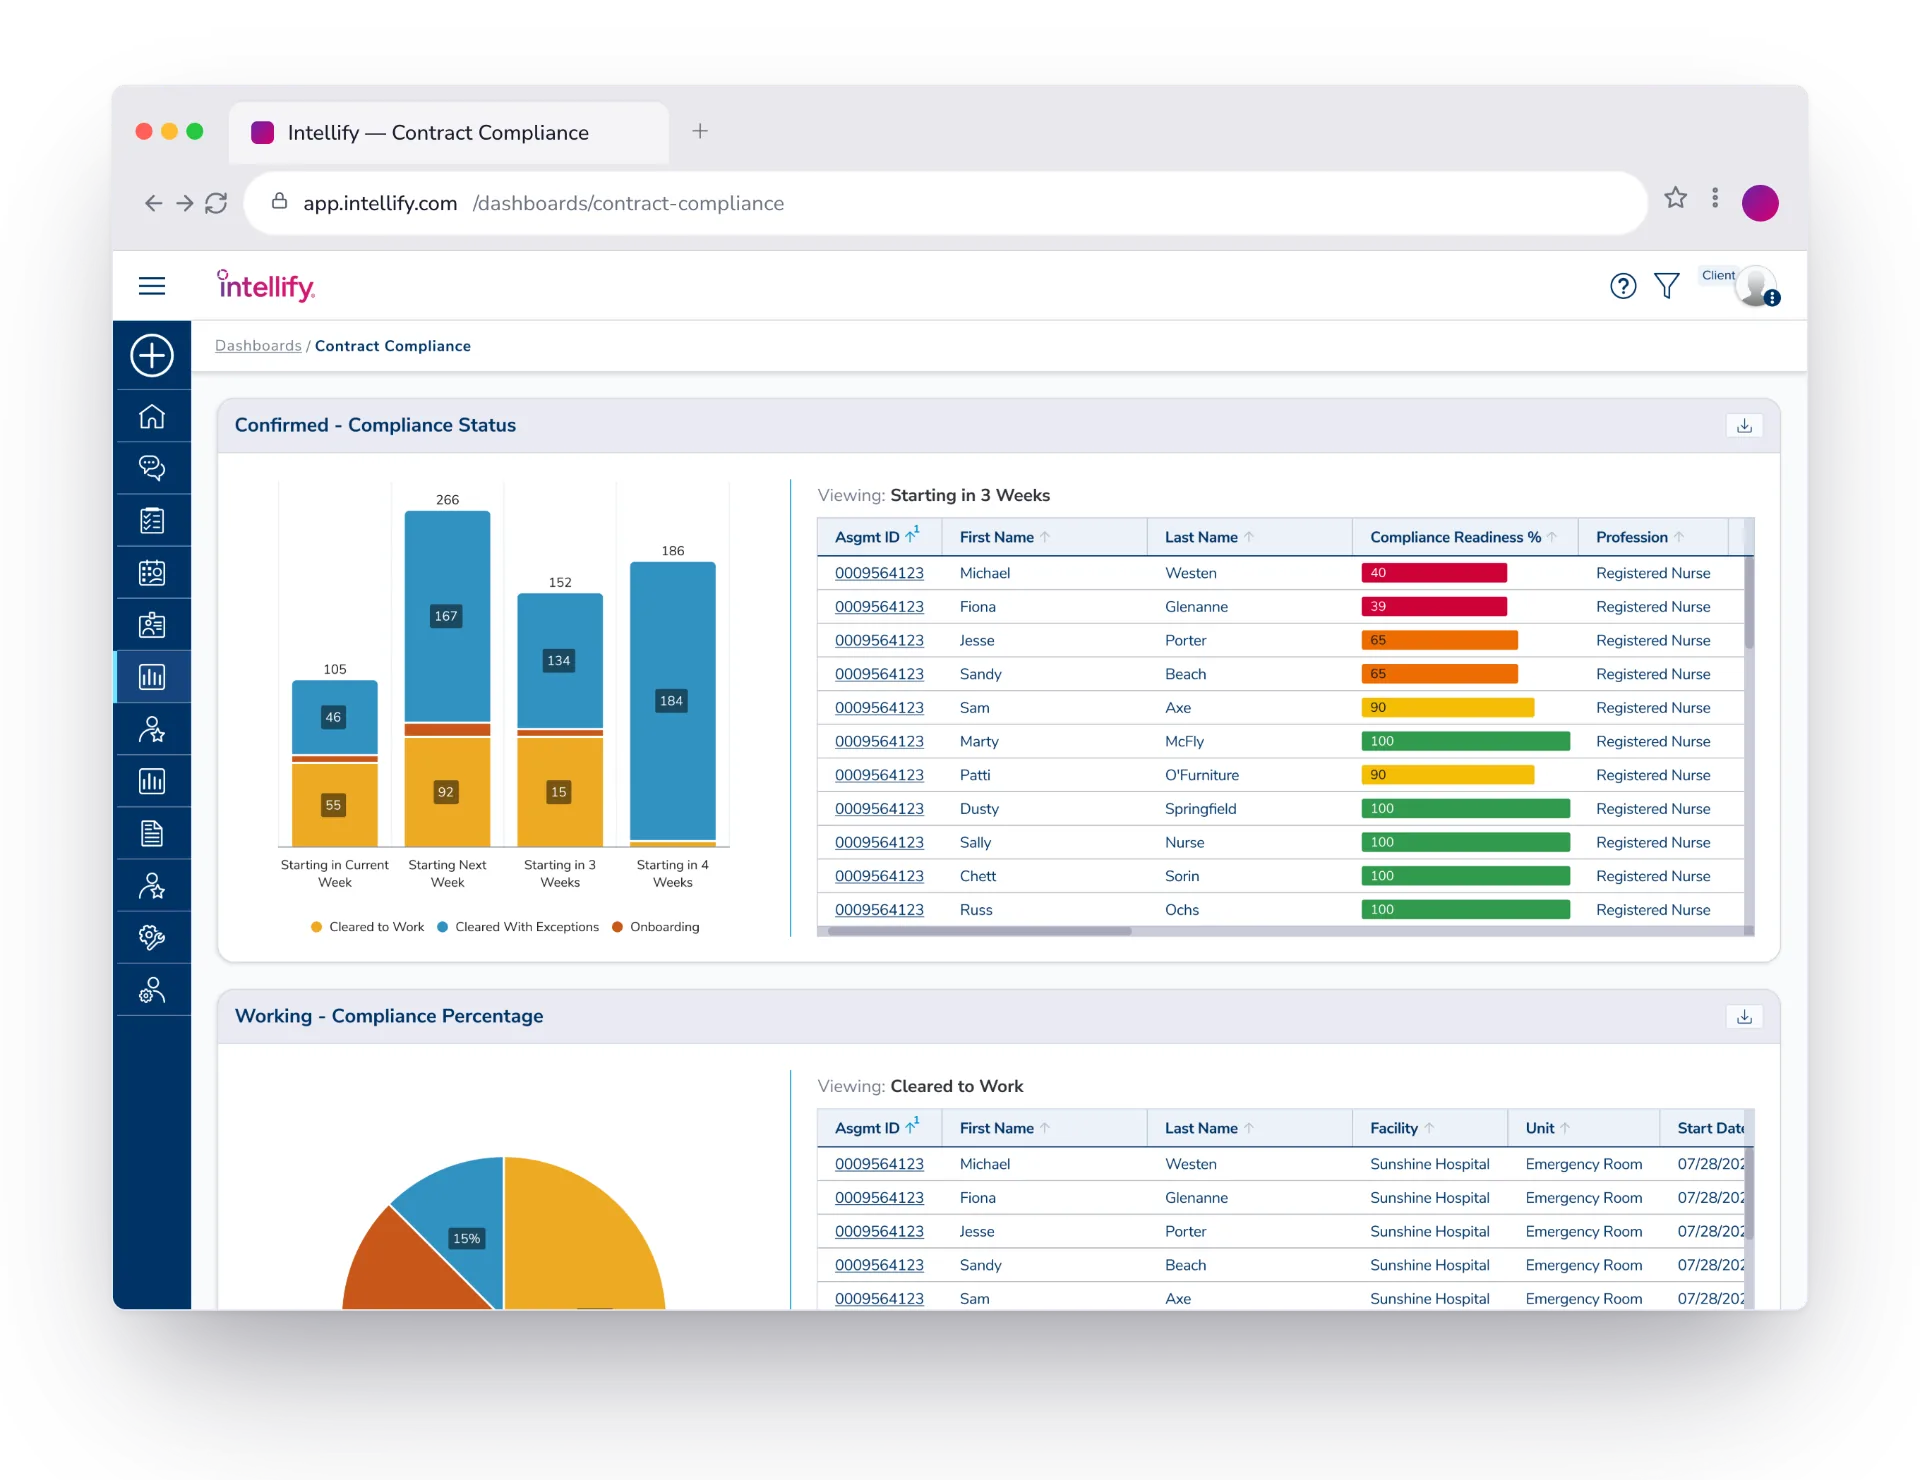Bookmark page with the star icon
The image size is (1920, 1480).
coord(1676,198)
